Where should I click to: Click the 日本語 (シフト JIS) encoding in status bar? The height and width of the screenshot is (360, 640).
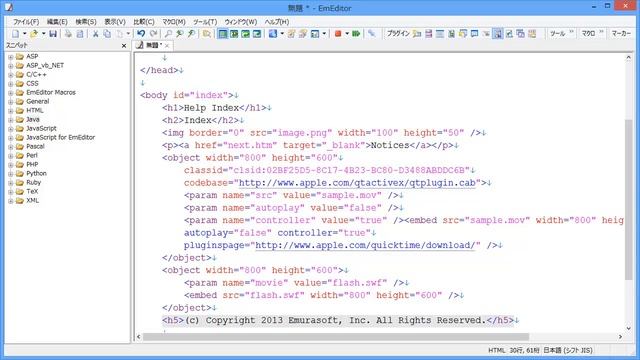568,350
